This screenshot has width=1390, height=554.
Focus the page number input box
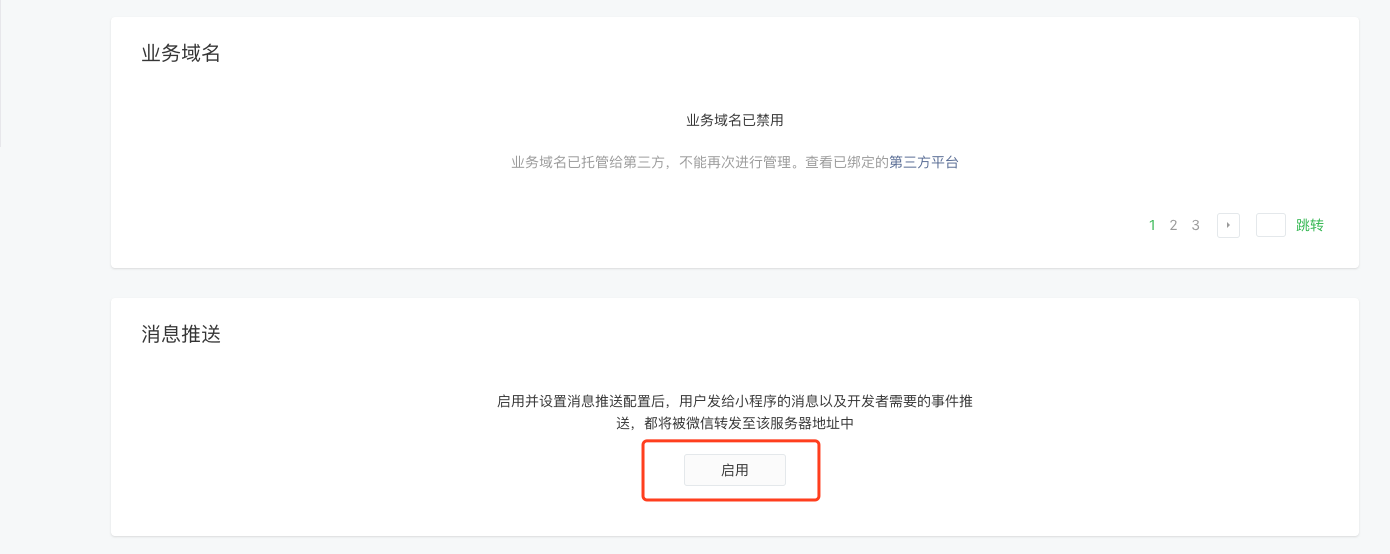point(1271,225)
